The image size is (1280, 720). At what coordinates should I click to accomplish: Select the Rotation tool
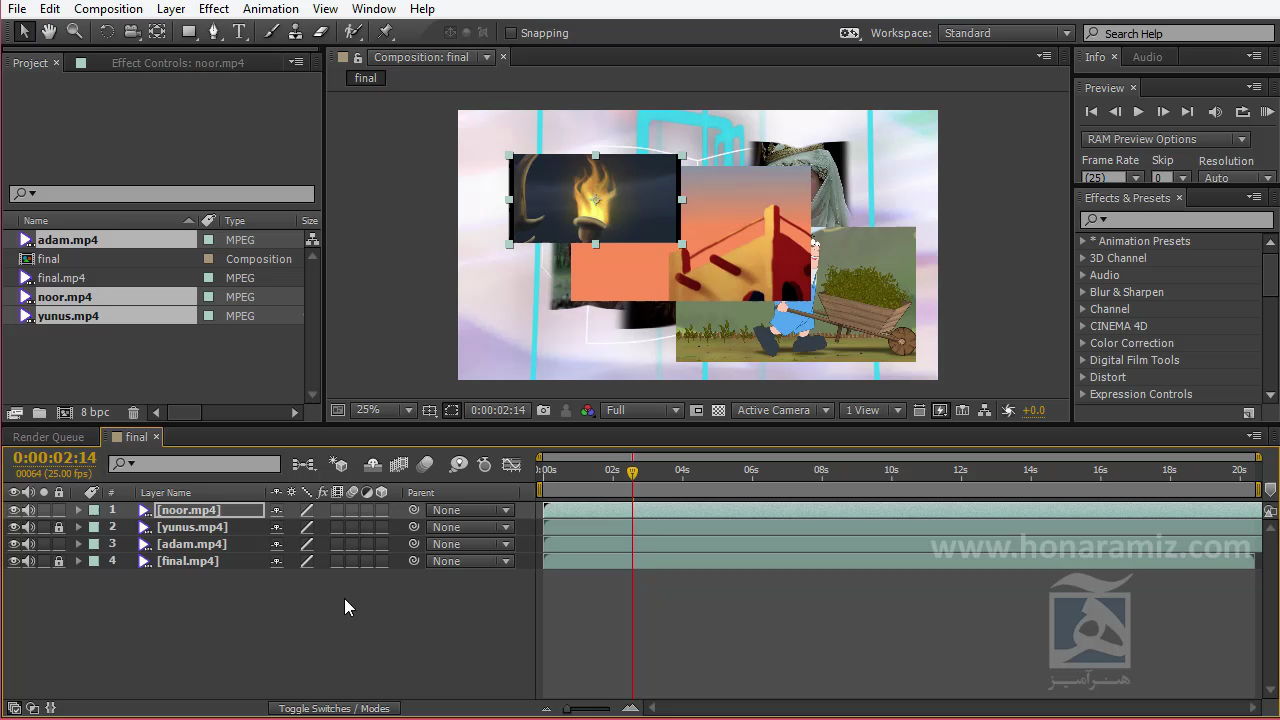(107, 32)
